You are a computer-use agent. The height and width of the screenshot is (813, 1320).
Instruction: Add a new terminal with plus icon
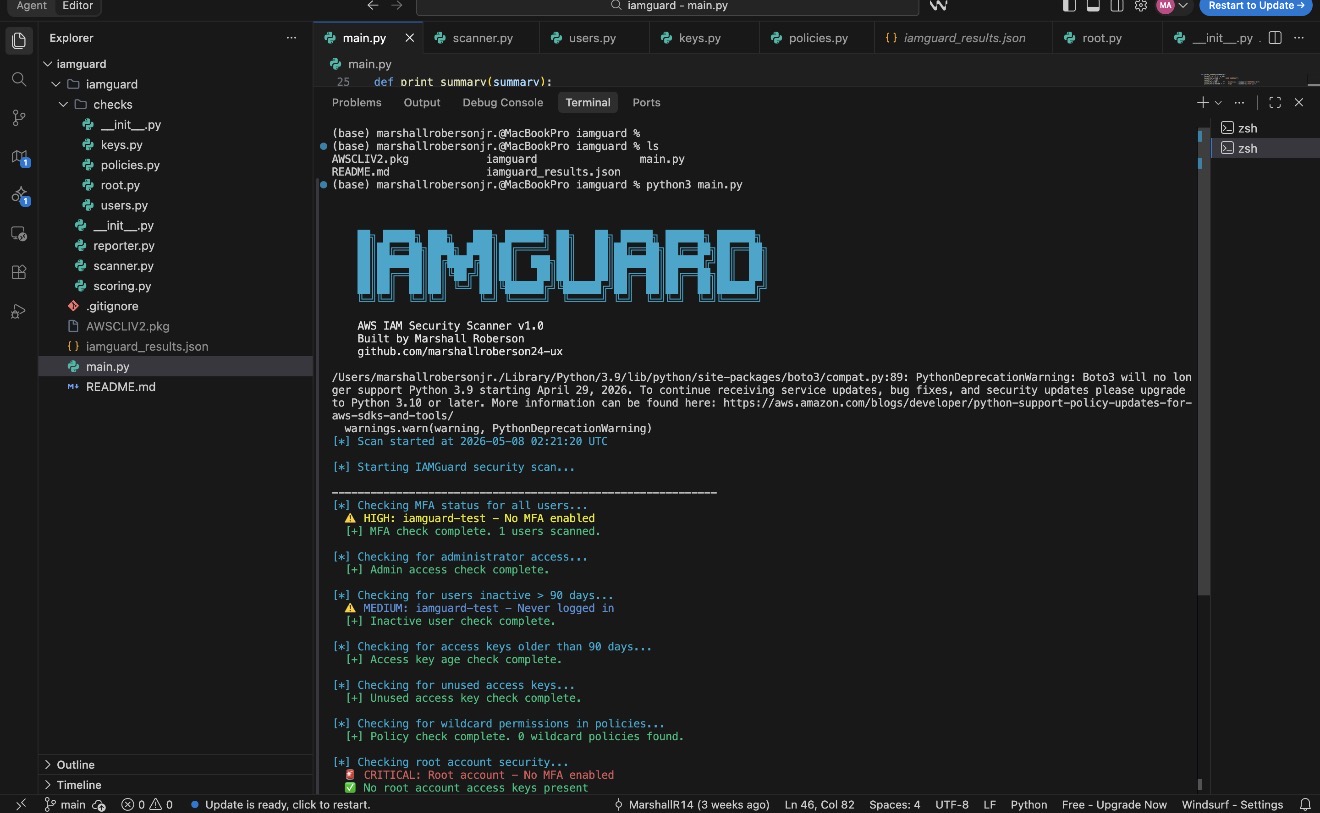click(1203, 102)
